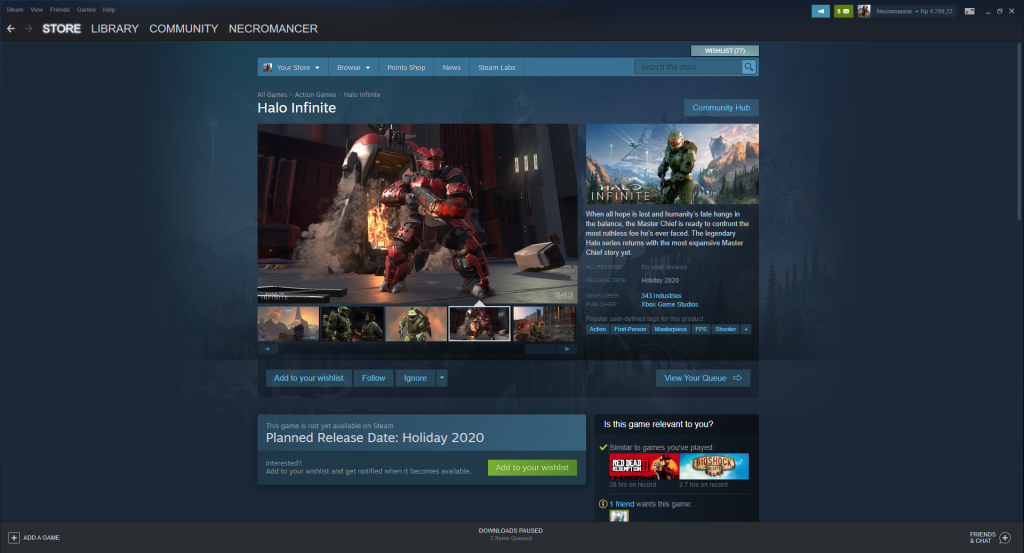Expand more tags with the plus button
The height and width of the screenshot is (553, 1024).
coord(746,329)
